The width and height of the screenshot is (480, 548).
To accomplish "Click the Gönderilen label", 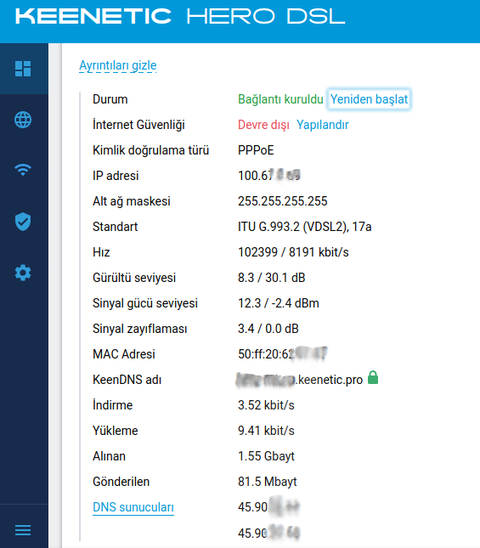I will tap(121, 482).
